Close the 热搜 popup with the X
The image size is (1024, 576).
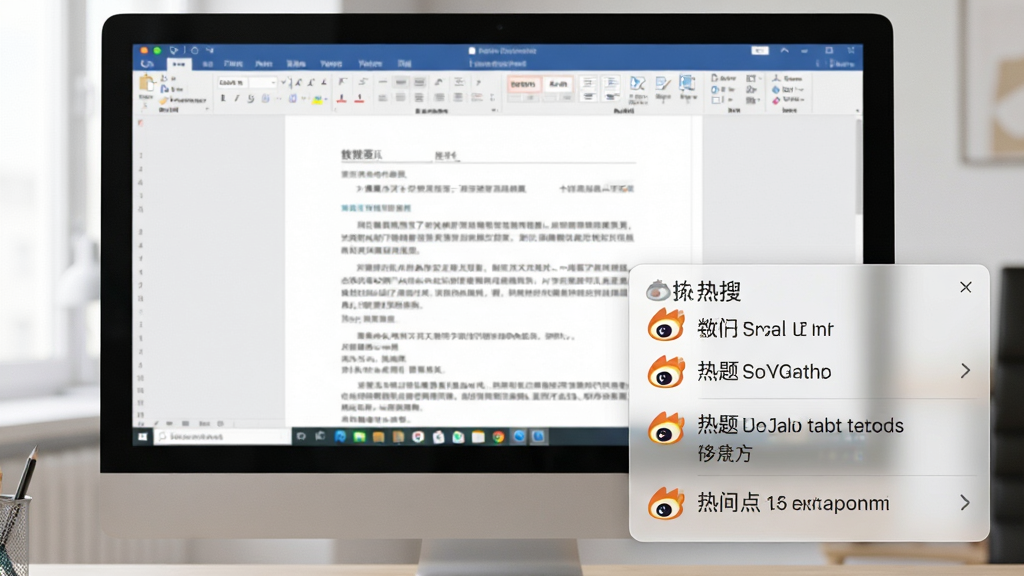pyautogui.click(x=965, y=287)
